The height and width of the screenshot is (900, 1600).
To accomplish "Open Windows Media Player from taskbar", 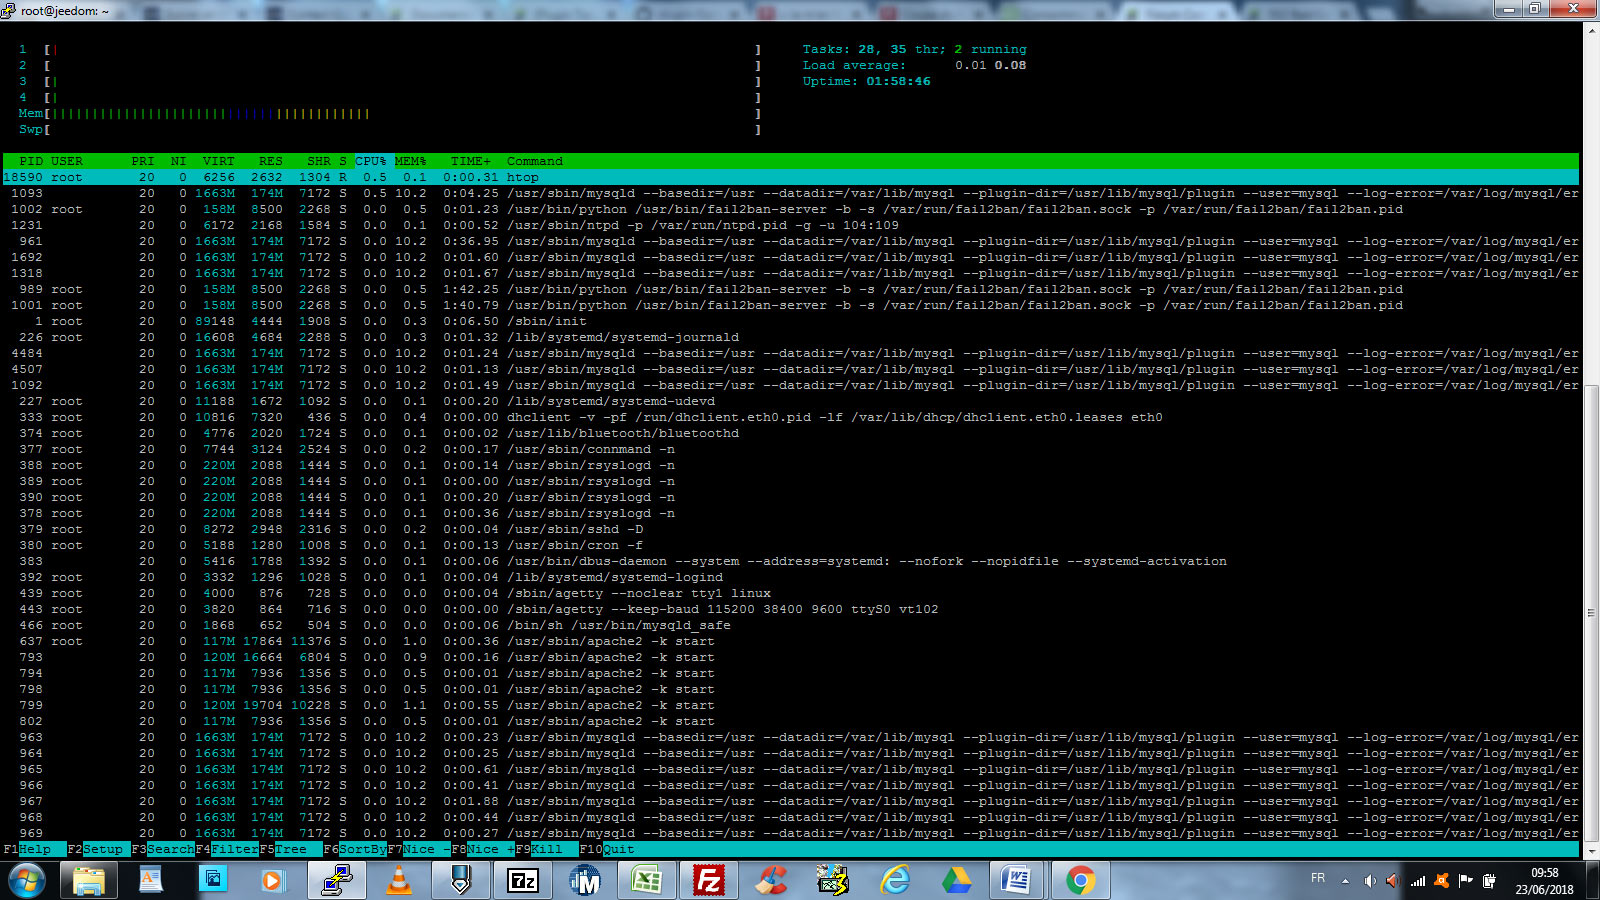I will click(x=271, y=881).
